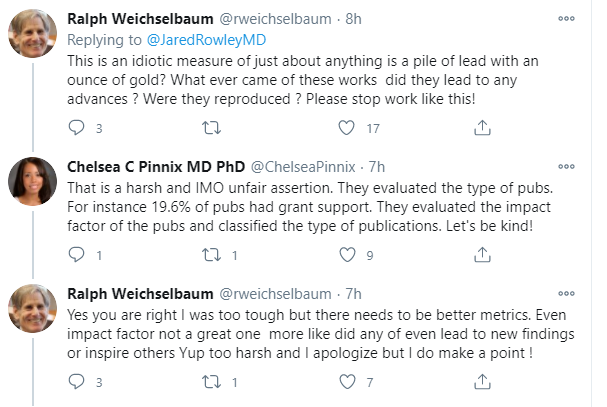Like Ralph's apology tweet with 7 likes
Viewport: 607px width, 407px height.
pos(346,382)
